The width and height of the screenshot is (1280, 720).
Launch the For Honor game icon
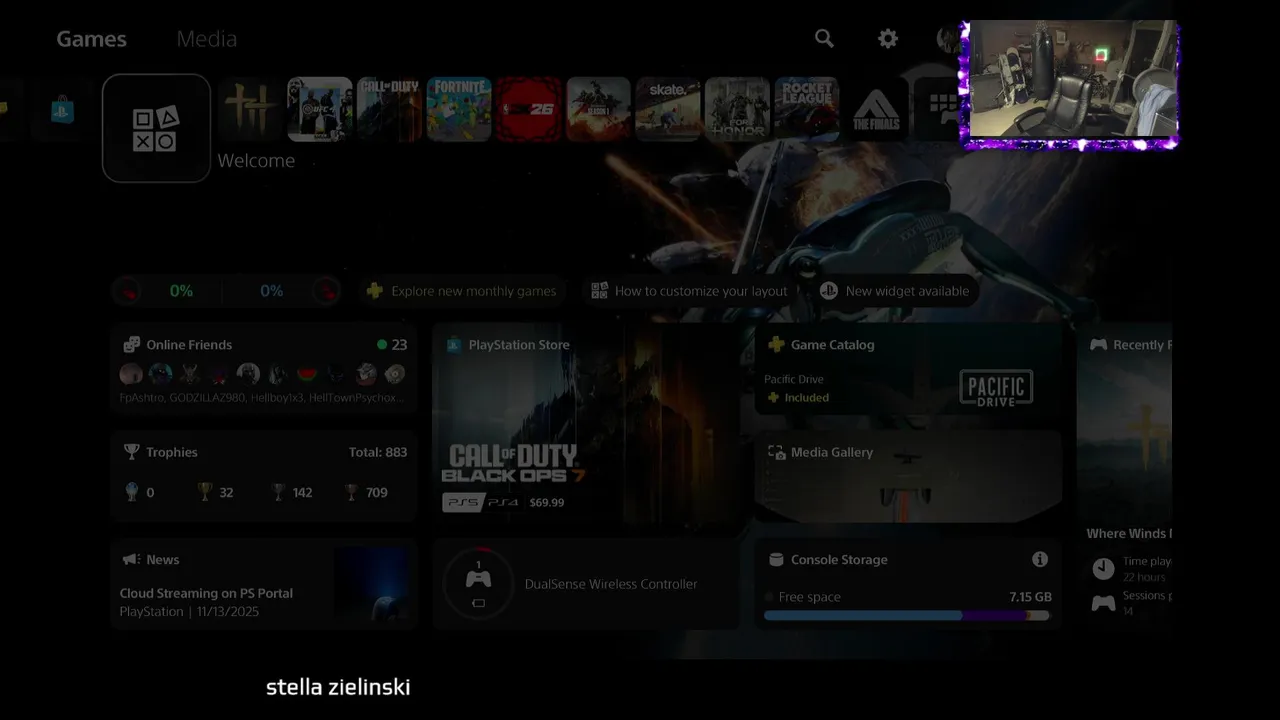(737, 109)
